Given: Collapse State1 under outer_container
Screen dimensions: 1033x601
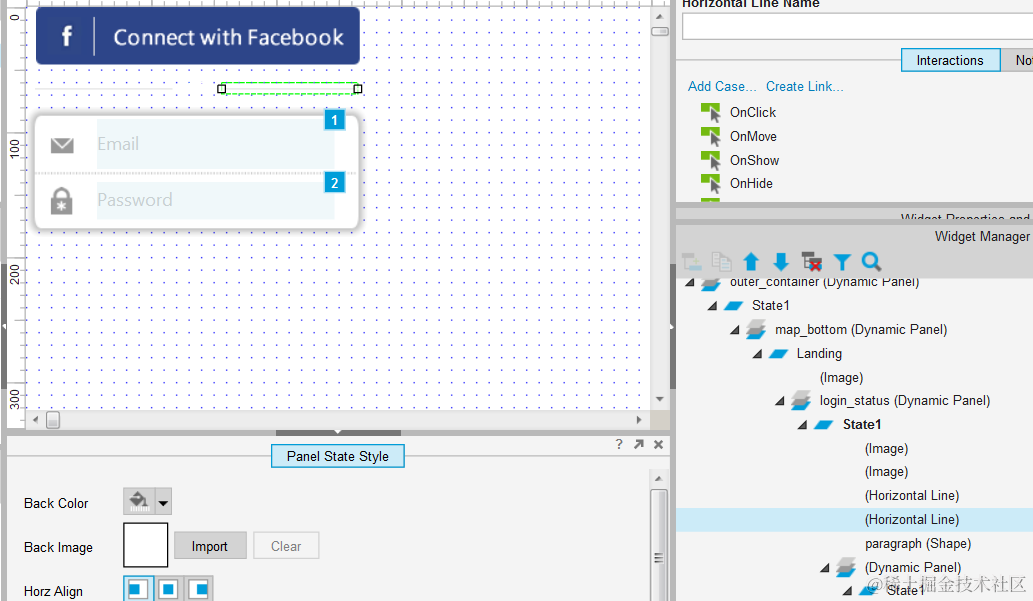Looking at the screenshot, I should point(712,306).
